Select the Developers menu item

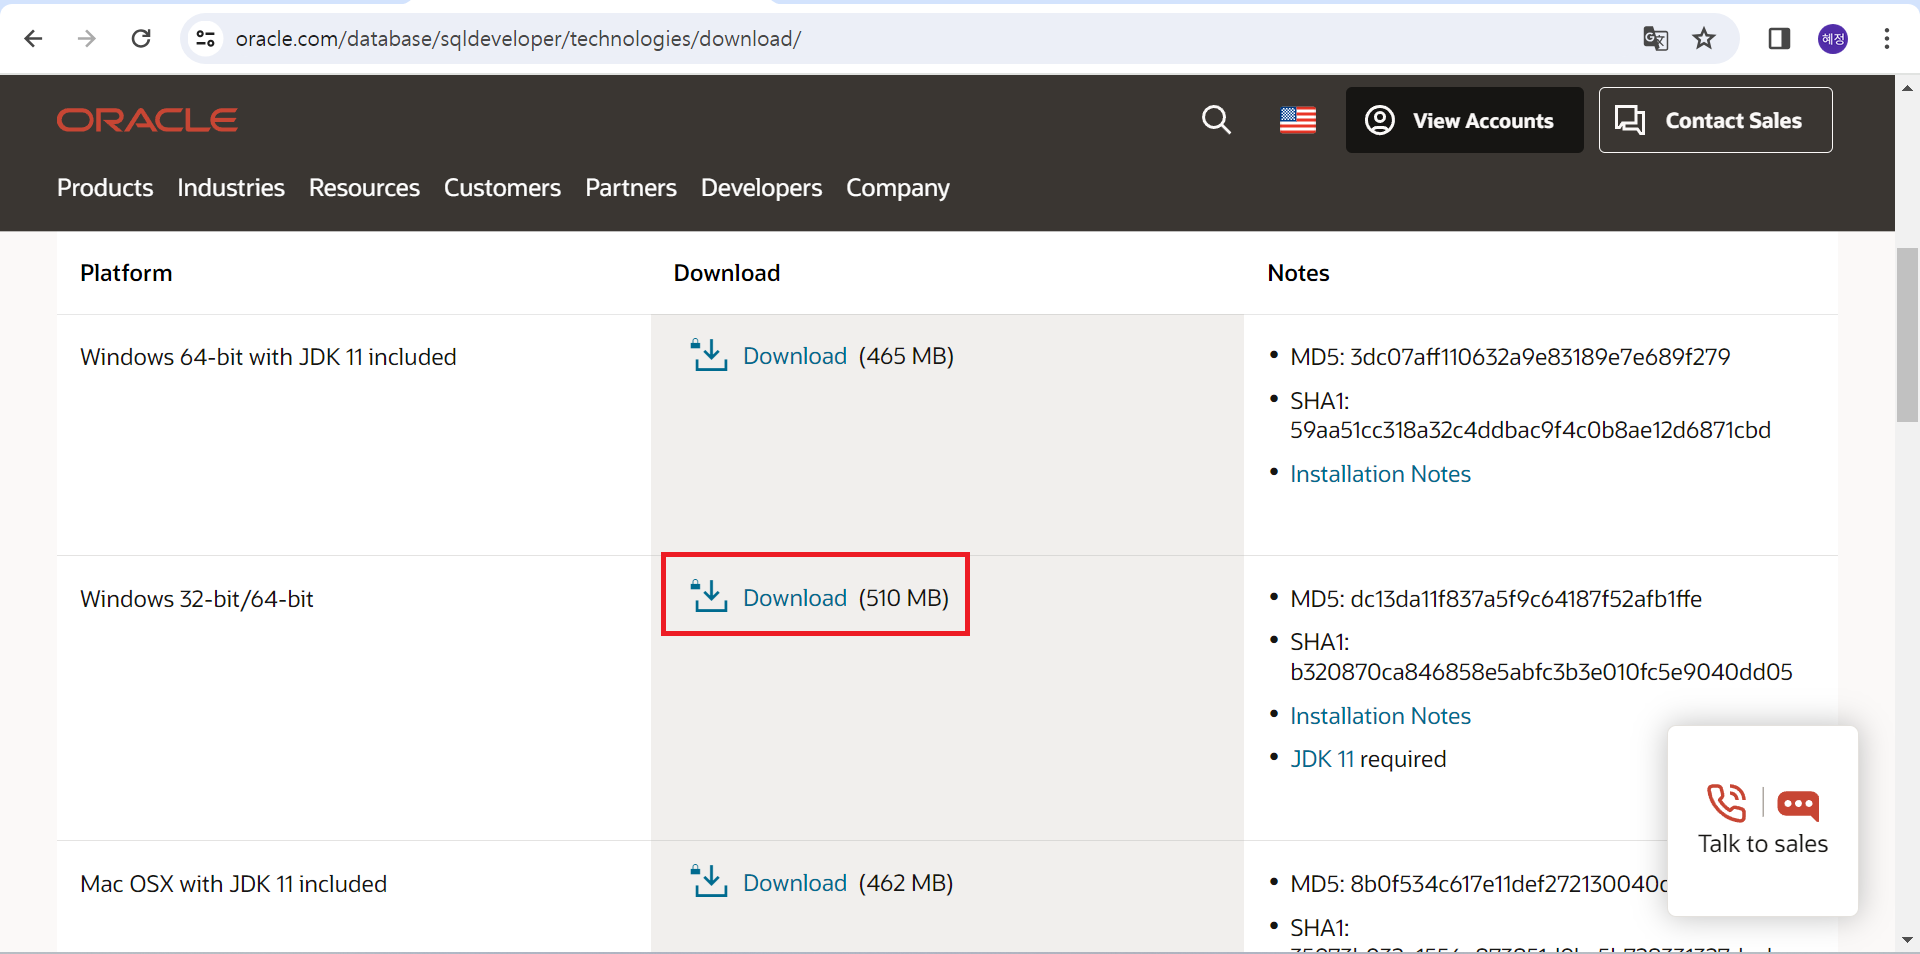(x=760, y=188)
